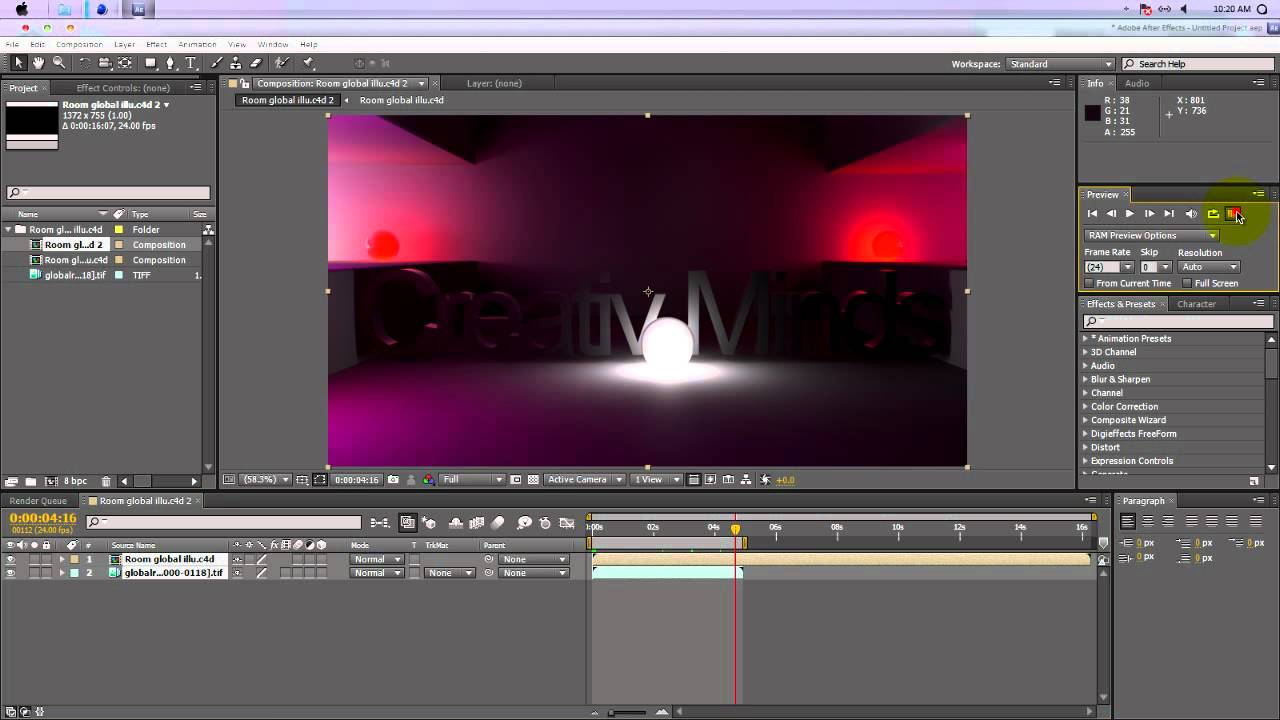
Task: Click the Apple menu logo
Action: tap(23, 9)
